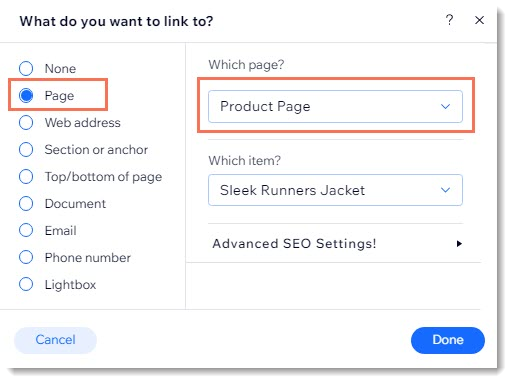
Task: Close the link dialog with X
Action: click(479, 20)
